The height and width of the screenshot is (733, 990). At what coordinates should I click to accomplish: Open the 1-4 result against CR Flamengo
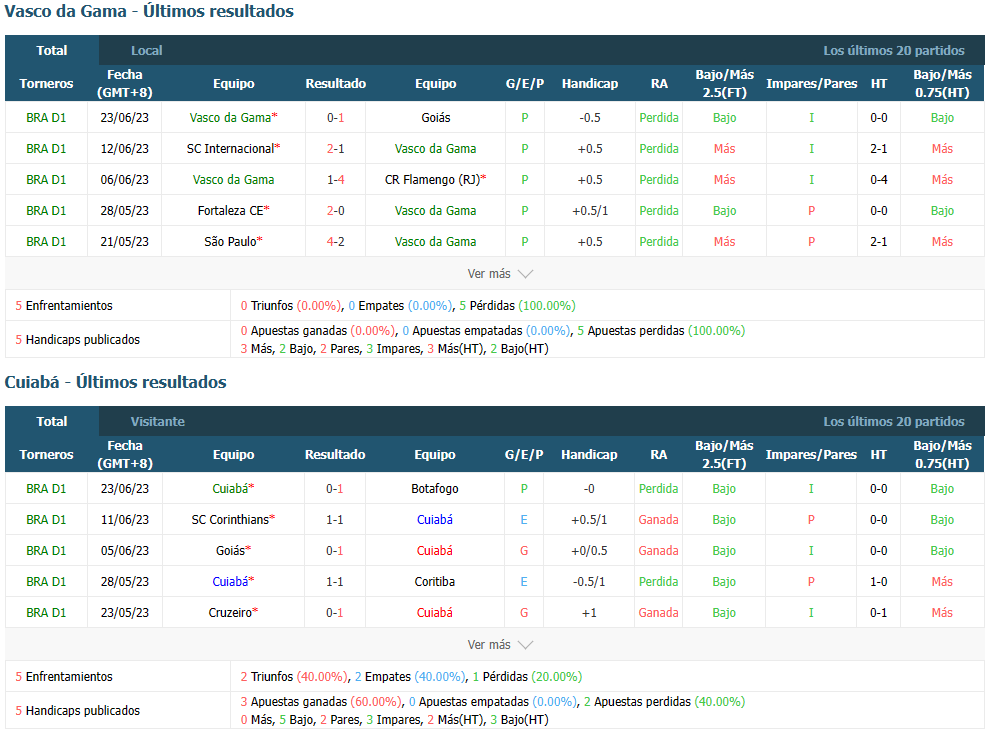click(335, 179)
